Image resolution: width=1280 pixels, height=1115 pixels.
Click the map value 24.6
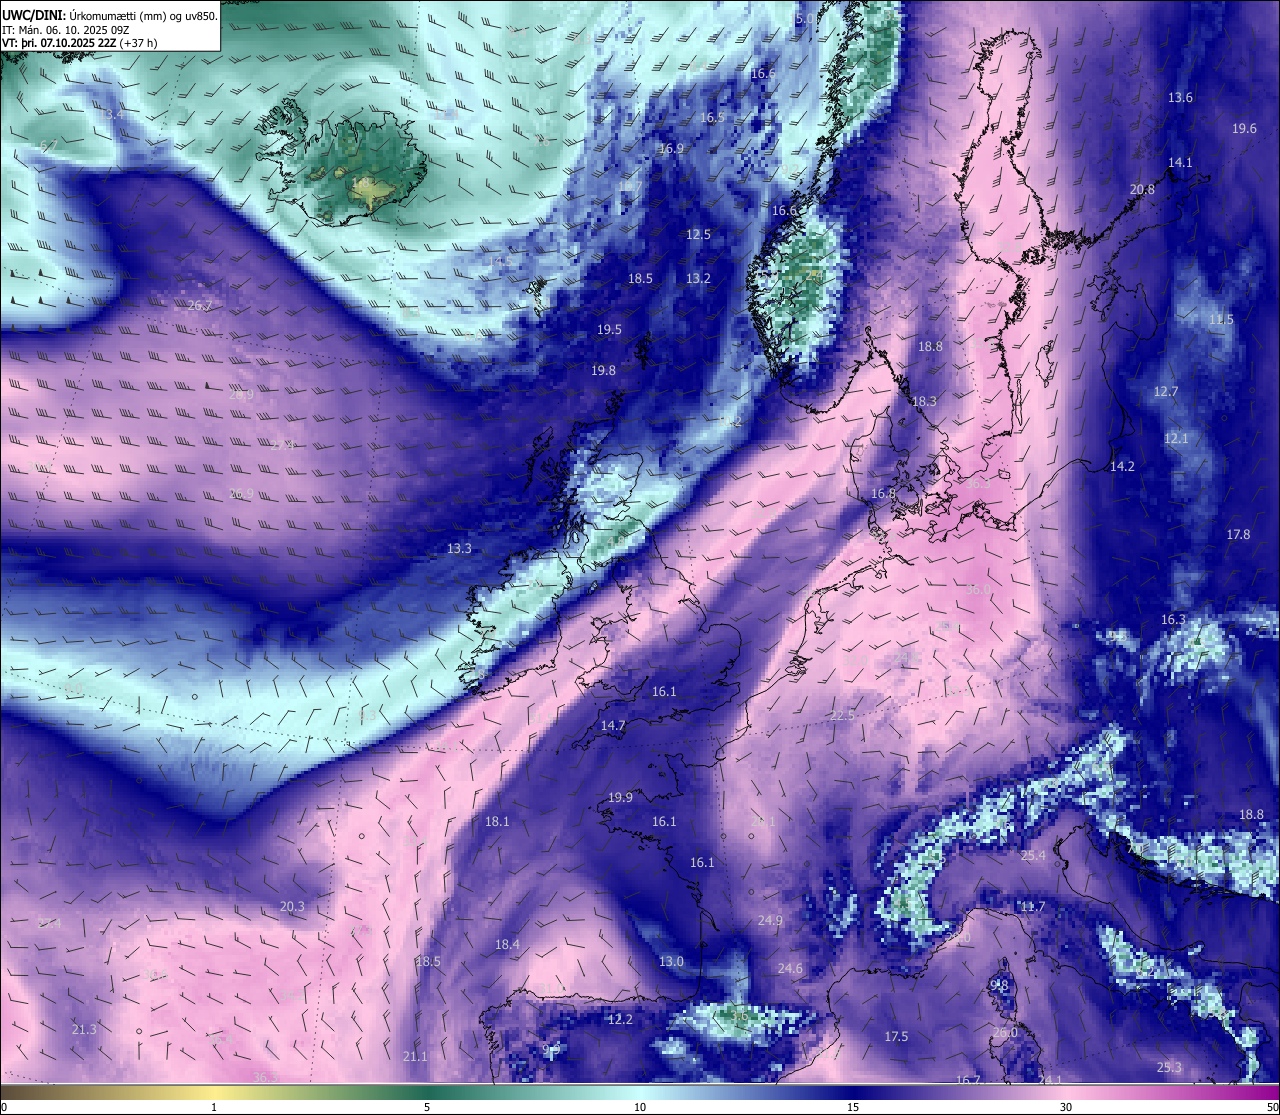(x=790, y=969)
